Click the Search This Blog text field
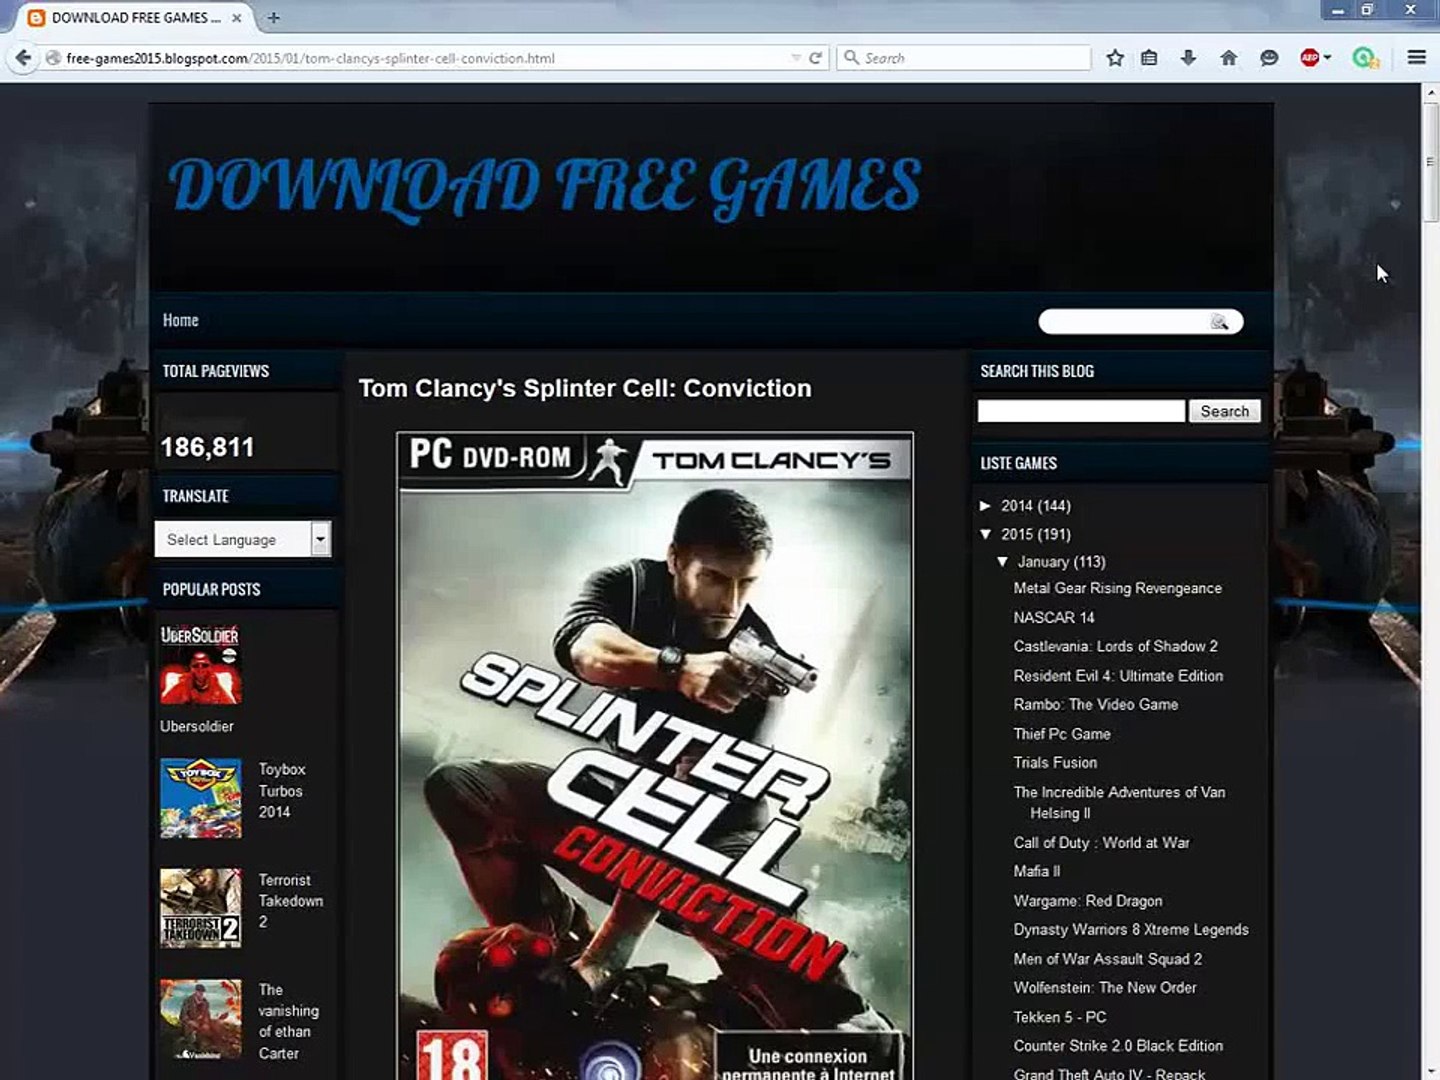The height and width of the screenshot is (1080, 1440). click(x=1081, y=411)
